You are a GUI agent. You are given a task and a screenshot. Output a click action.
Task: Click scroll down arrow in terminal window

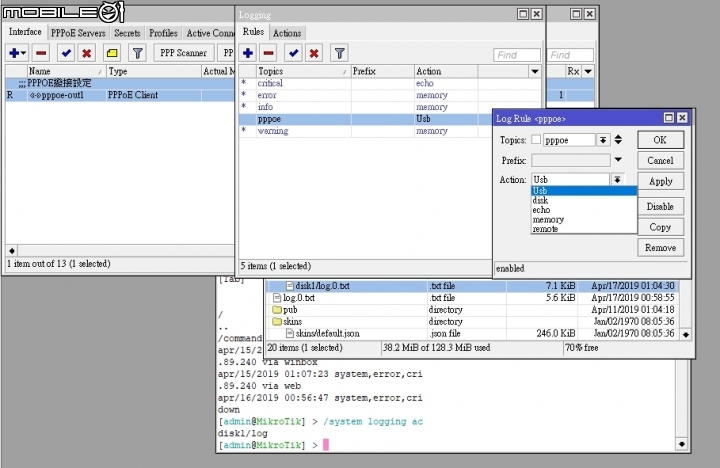point(681,444)
